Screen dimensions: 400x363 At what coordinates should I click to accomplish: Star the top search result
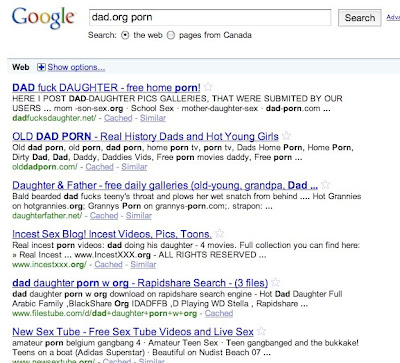pos(208,87)
